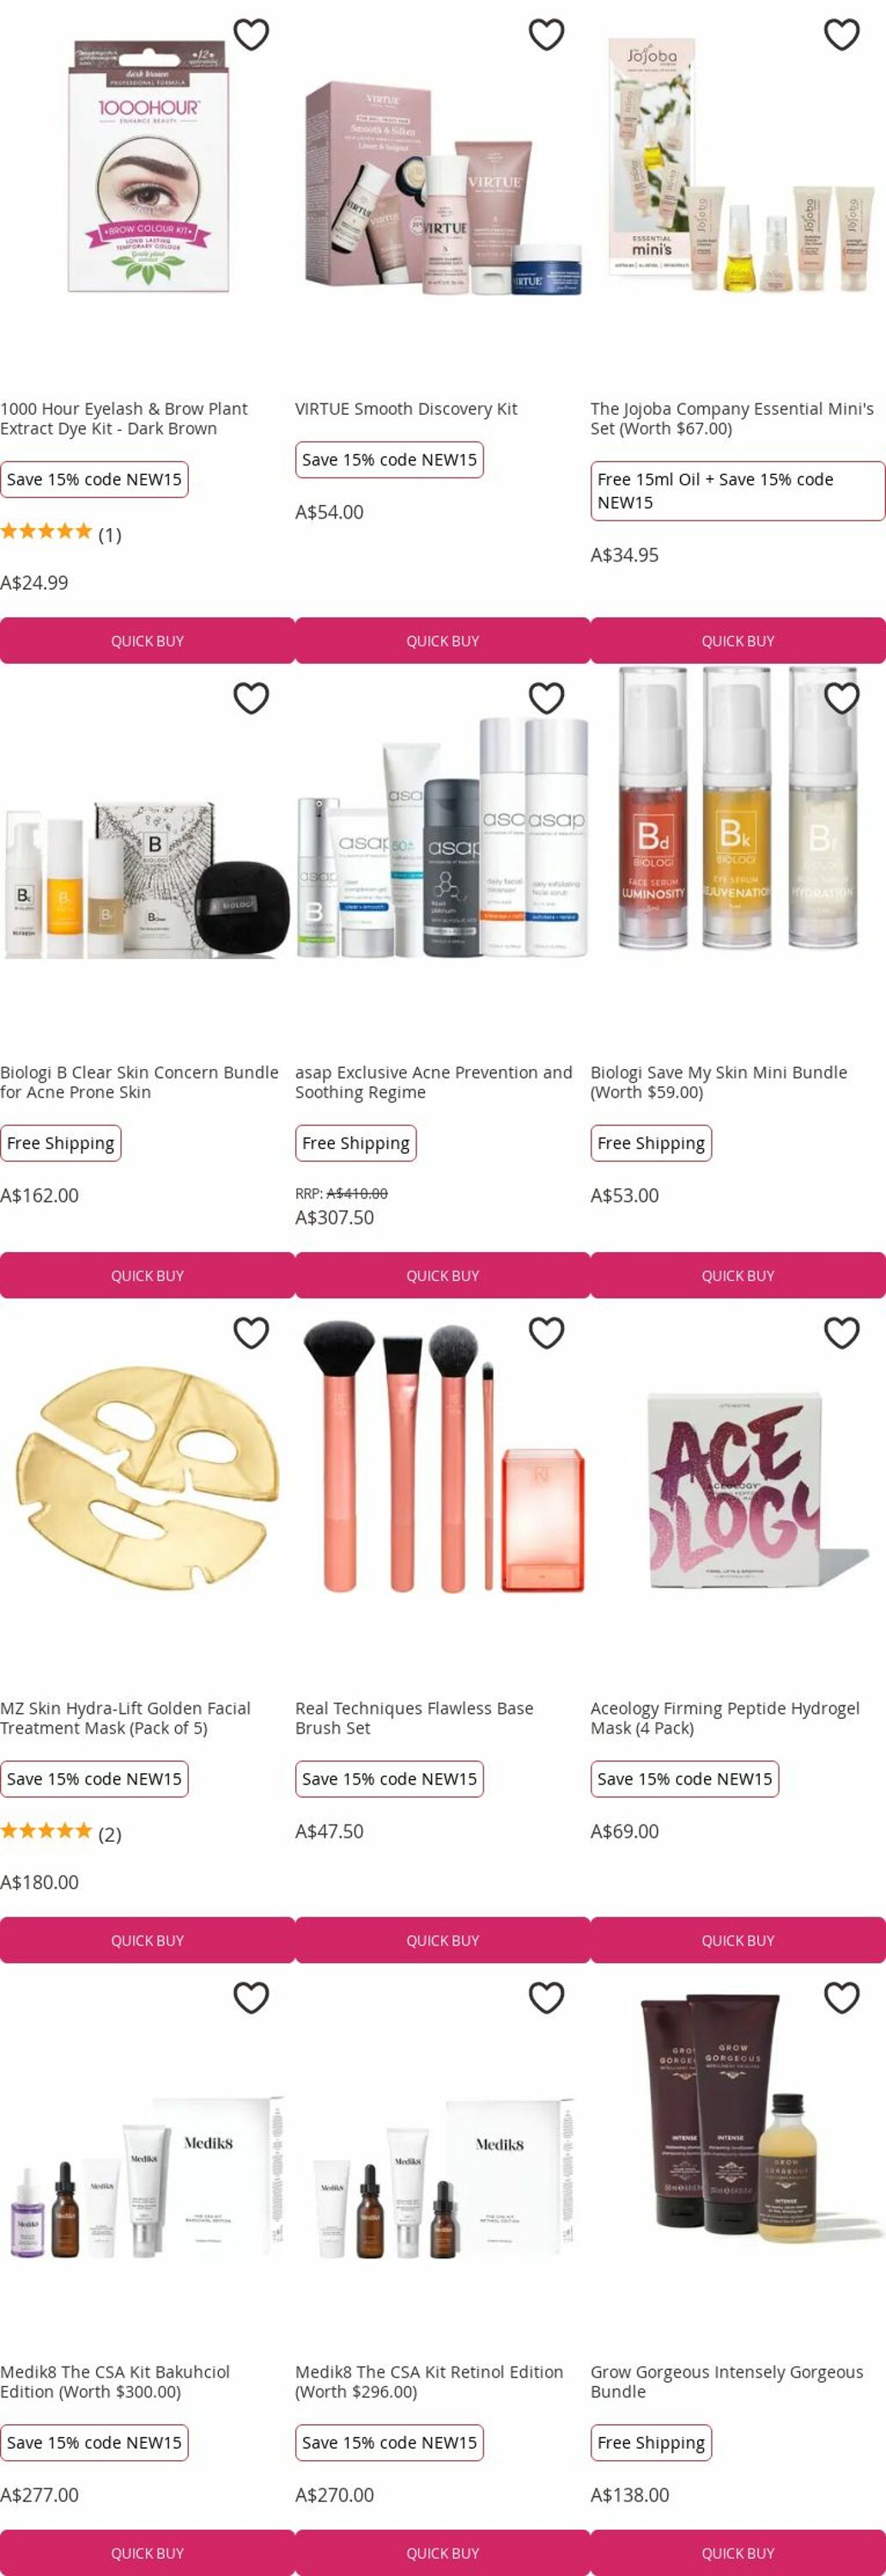The height and width of the screenshot is (2576, 886).
Task: Save asap Acne Prevention Regime to wishlist
Action: (x=546, y=698)
